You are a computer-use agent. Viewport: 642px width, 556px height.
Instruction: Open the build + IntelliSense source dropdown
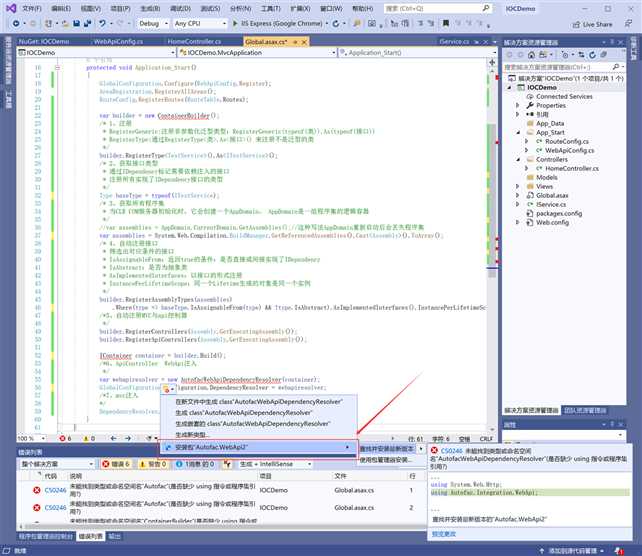tap(276, 464)
